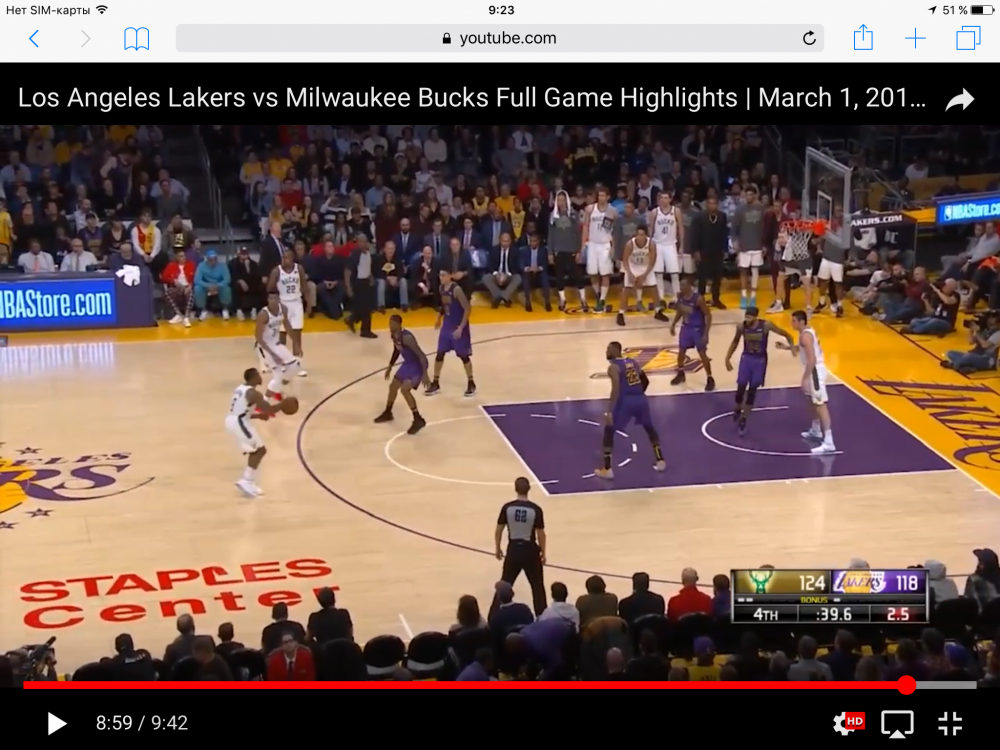Cast video with the AirPlay icon
Viewport: 1000px width, 750px height.
[x=897, y=723]
